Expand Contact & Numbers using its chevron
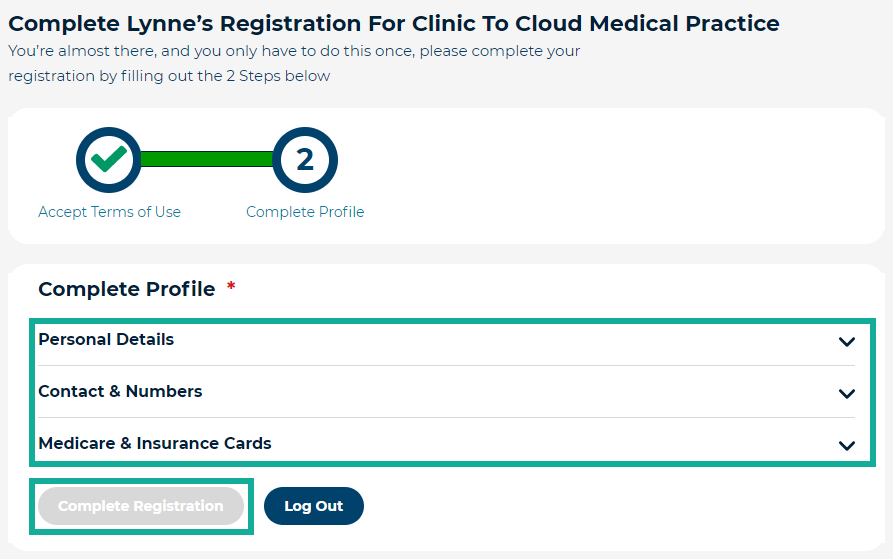The width and height of the screenshot is (893, 559). click(x=847, y=393)
